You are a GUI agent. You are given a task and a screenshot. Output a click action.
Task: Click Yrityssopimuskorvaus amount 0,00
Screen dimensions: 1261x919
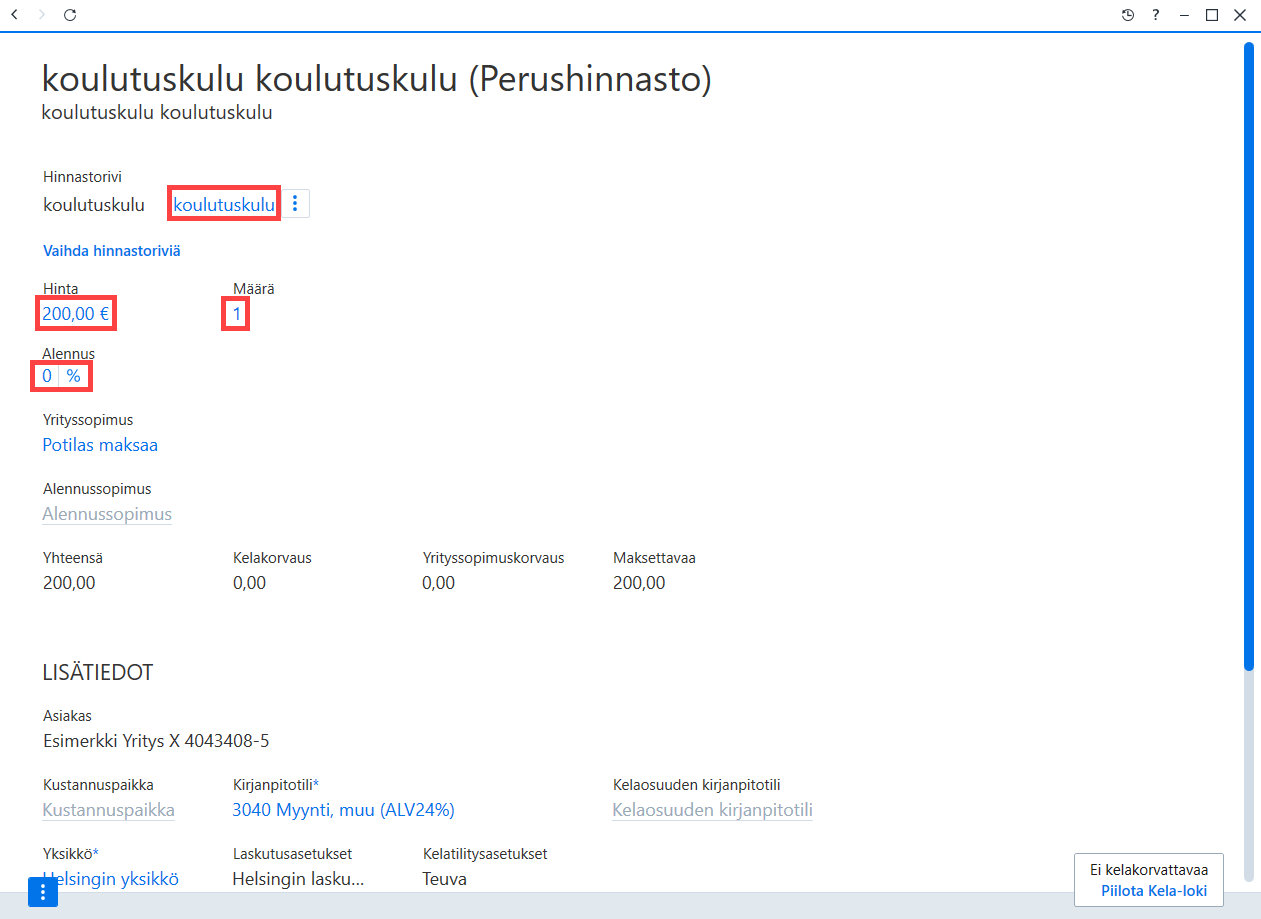439,583
